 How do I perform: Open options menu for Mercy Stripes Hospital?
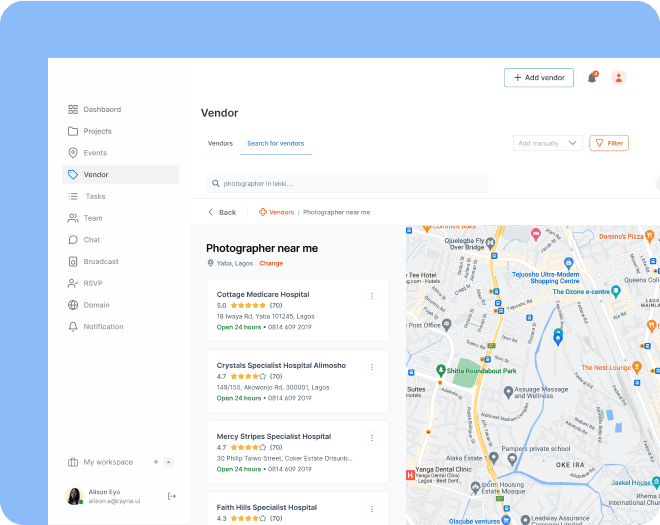click(372, 438)
